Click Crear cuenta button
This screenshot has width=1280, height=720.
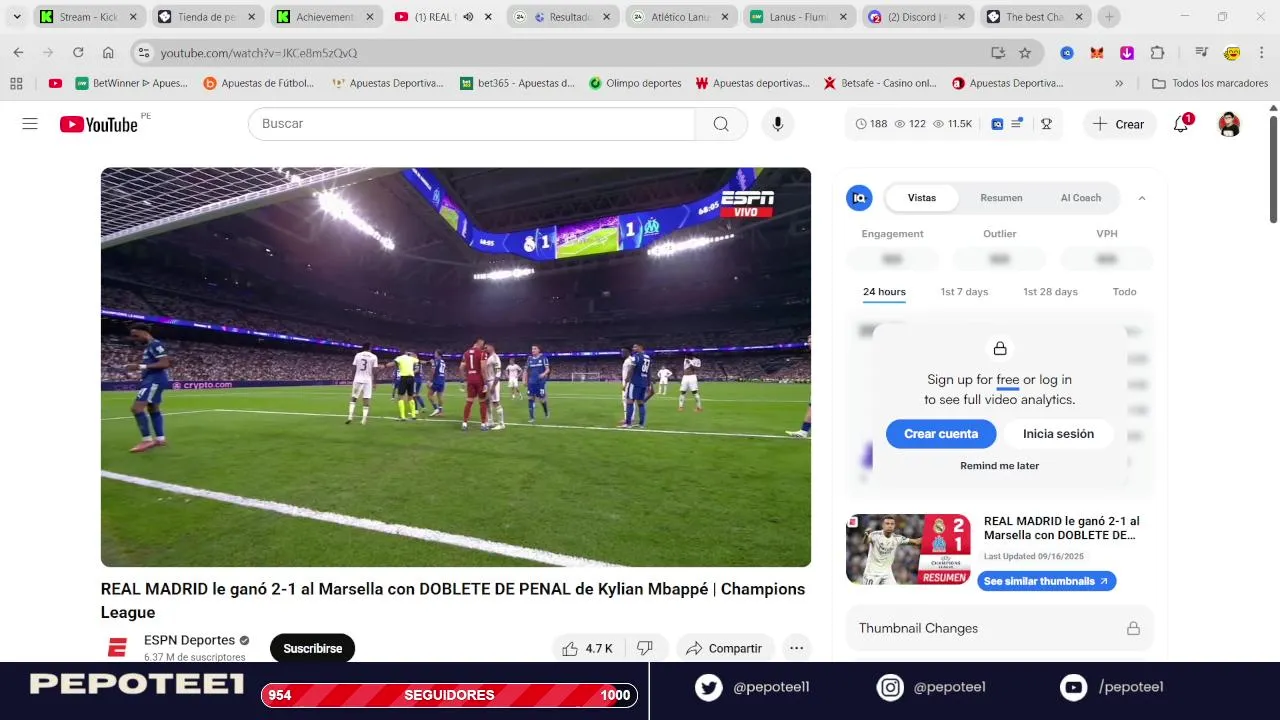[x=941, y=434]
